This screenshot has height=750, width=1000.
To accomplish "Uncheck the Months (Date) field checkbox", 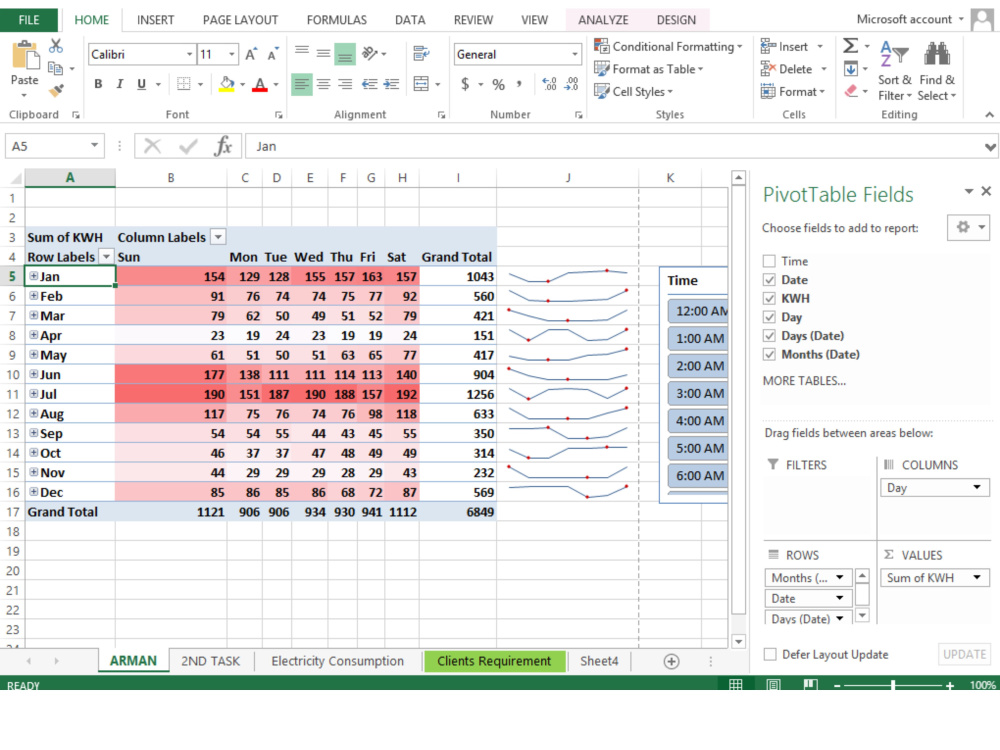I will point(769,355).
